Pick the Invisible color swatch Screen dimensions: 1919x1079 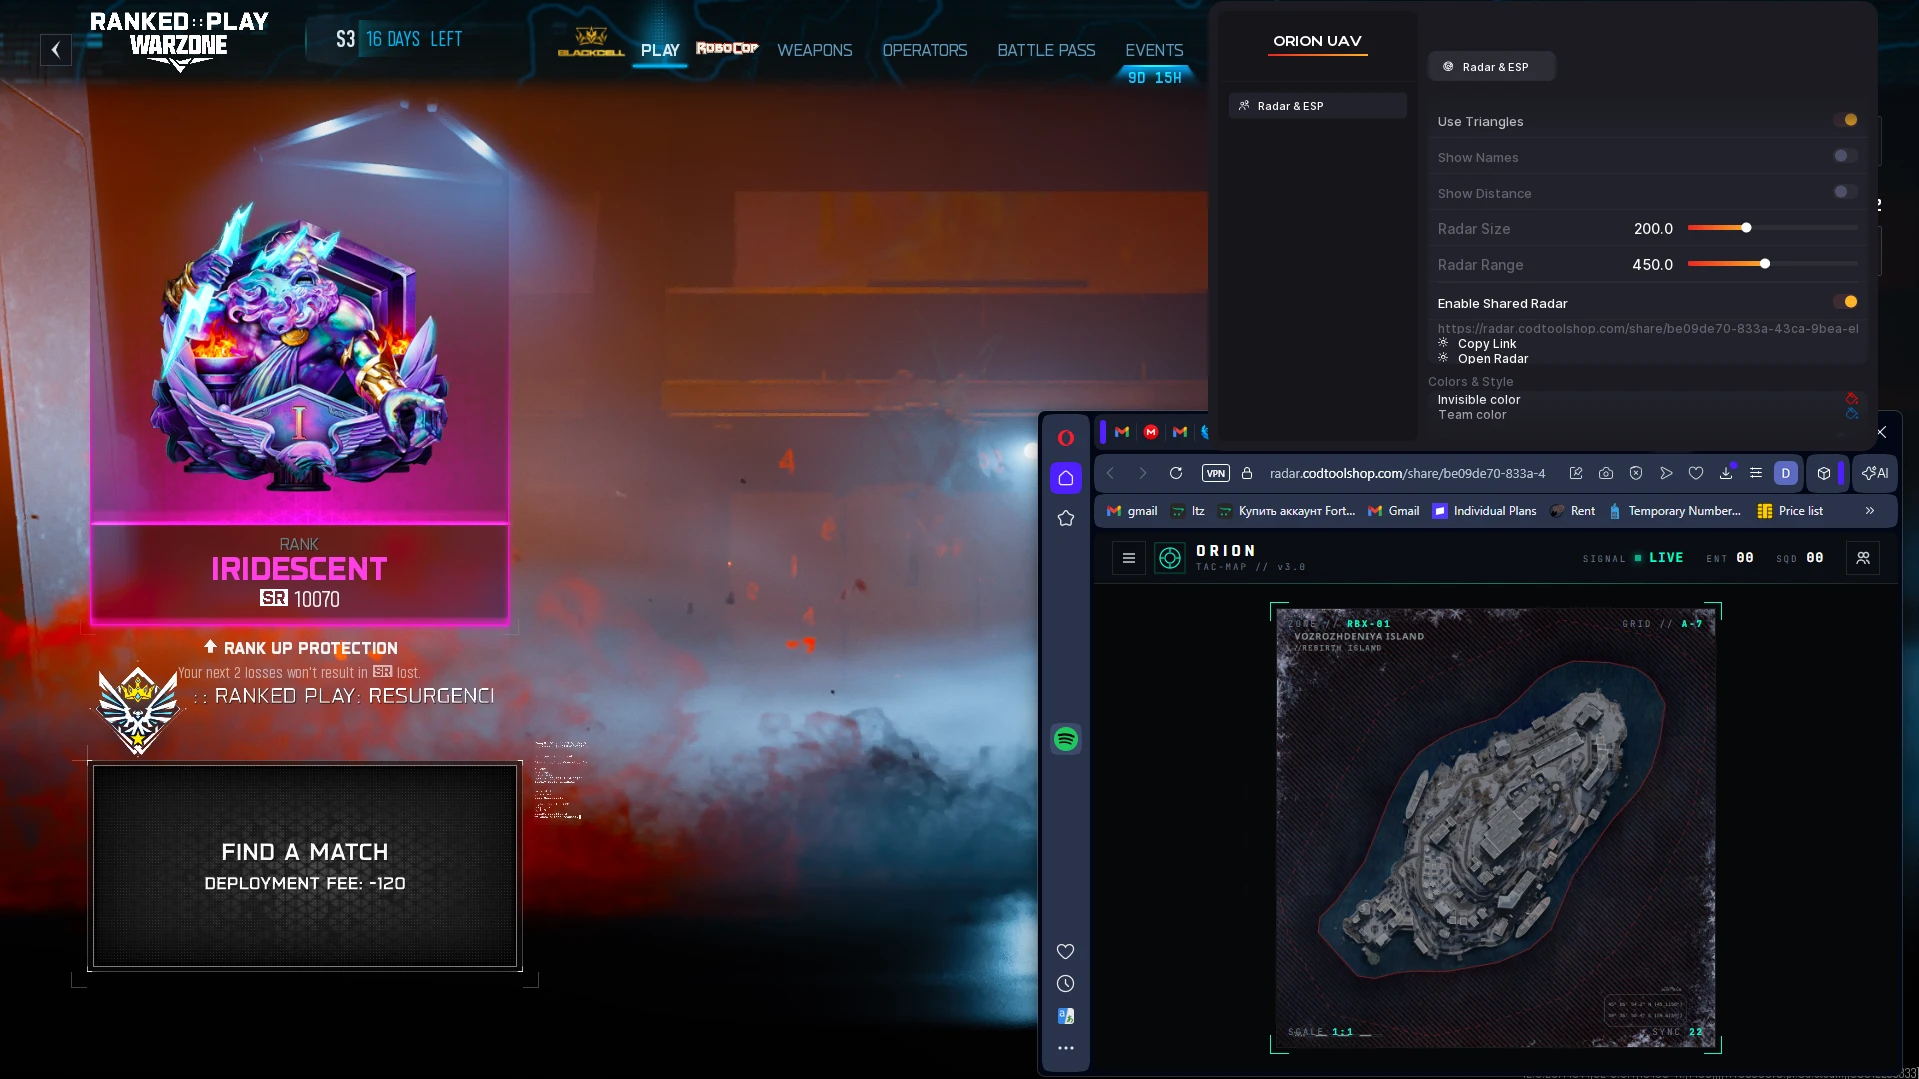[x=1852, y=399]
